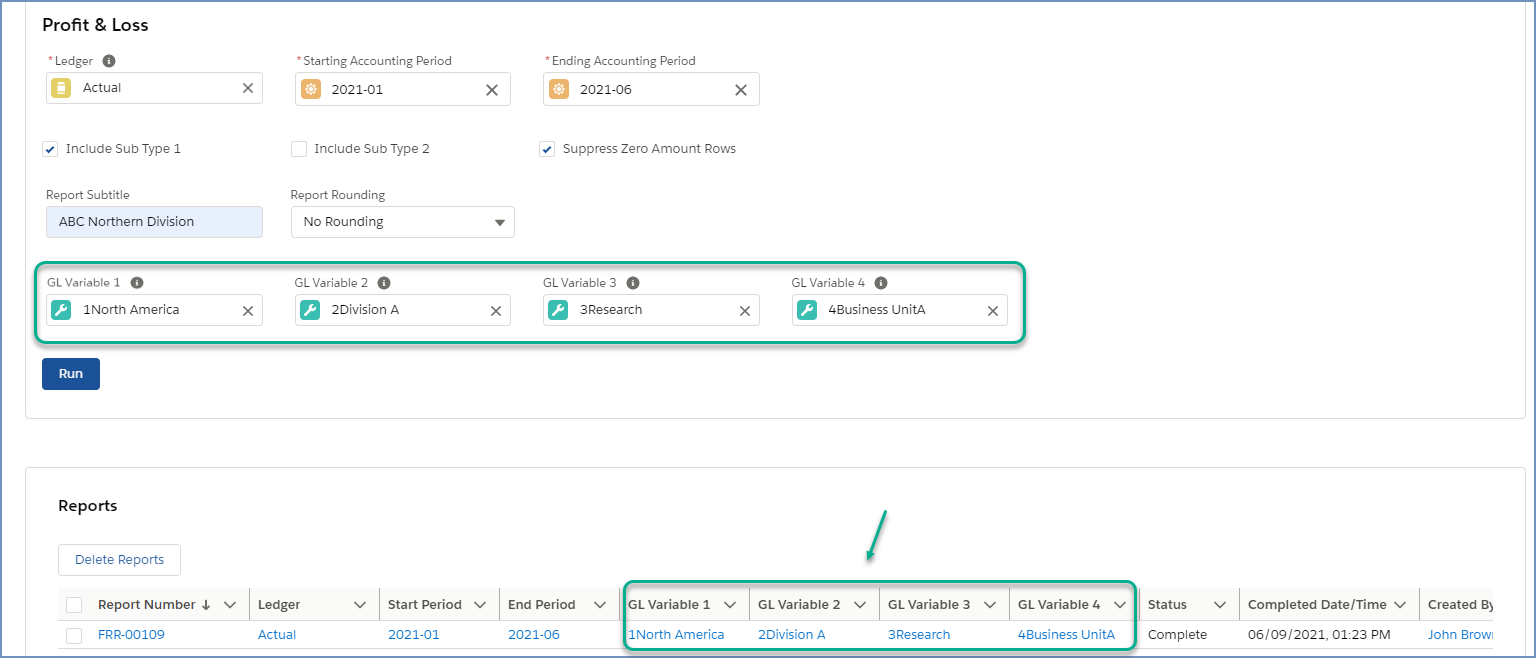Screen dimensions: 1536x658
Task: Clear the Actual ledger selection
Action: pos(248,88)
